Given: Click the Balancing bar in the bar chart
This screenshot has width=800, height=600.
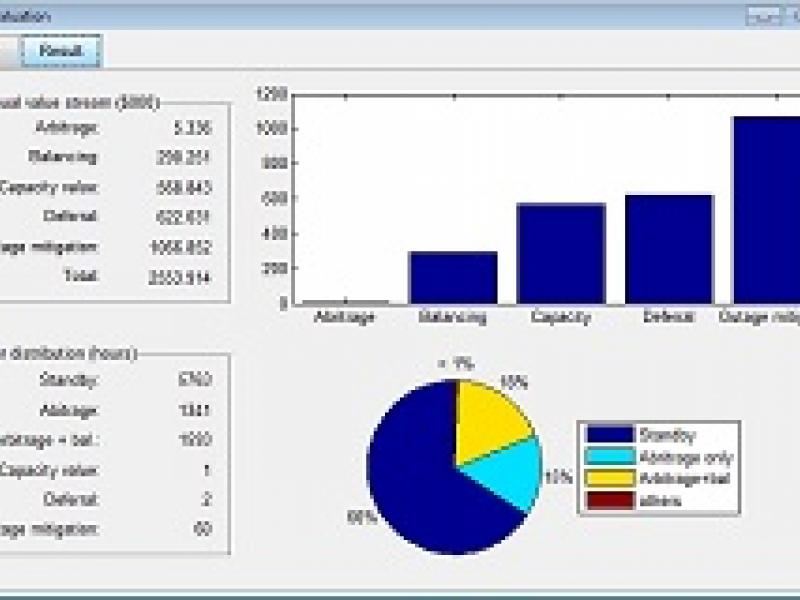Looking at the screenshot, I should click(454, 278).
